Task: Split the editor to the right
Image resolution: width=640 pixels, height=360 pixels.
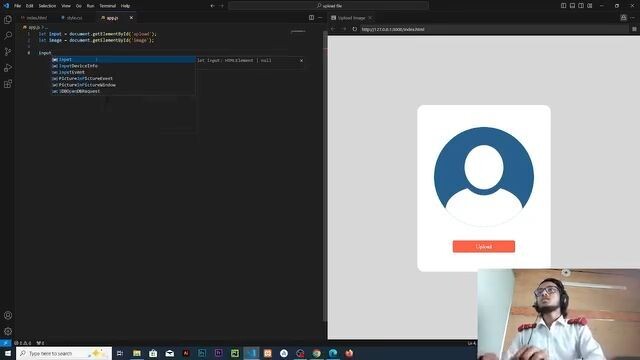Action: click(x=311, y=18)
